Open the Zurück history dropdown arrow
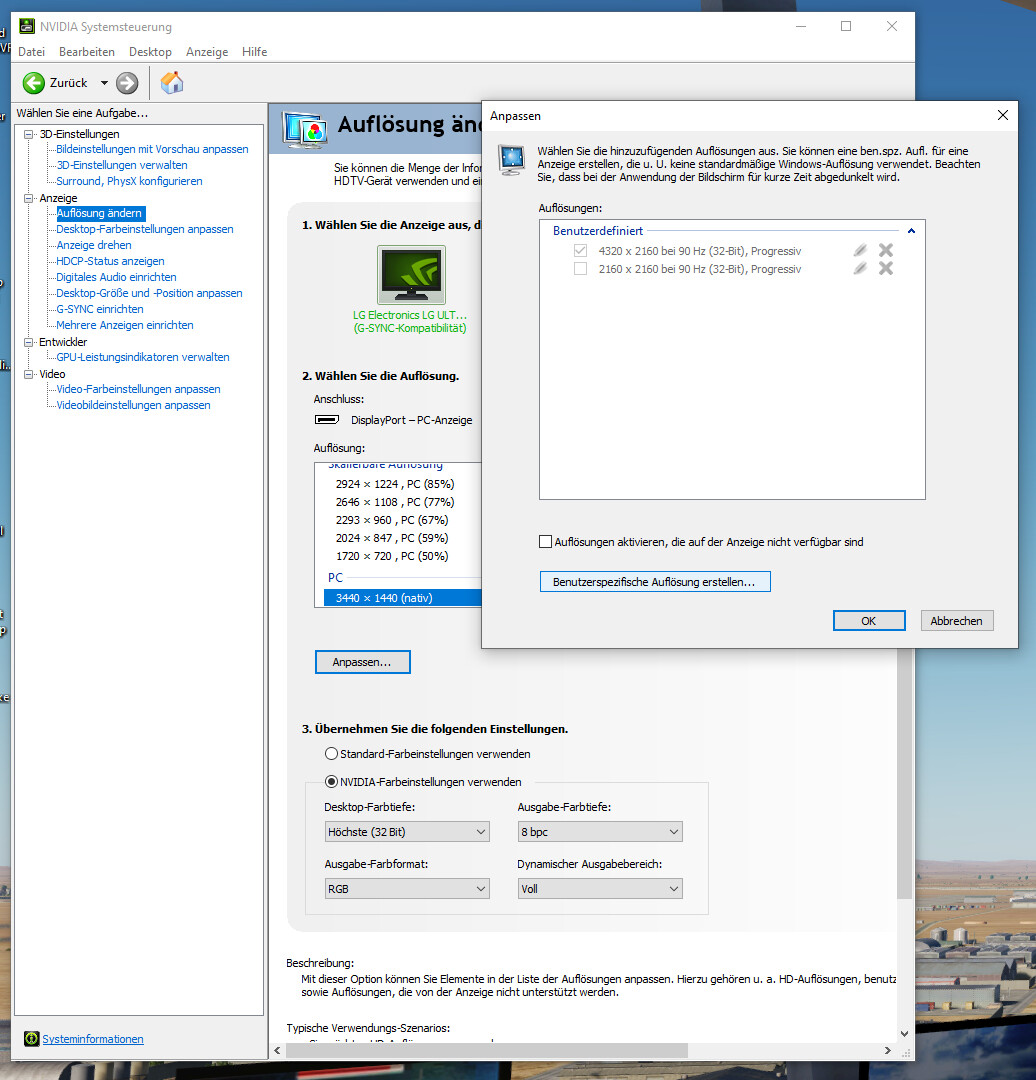The width and height of the screenshot is (1036, 1080). [104, 83]
